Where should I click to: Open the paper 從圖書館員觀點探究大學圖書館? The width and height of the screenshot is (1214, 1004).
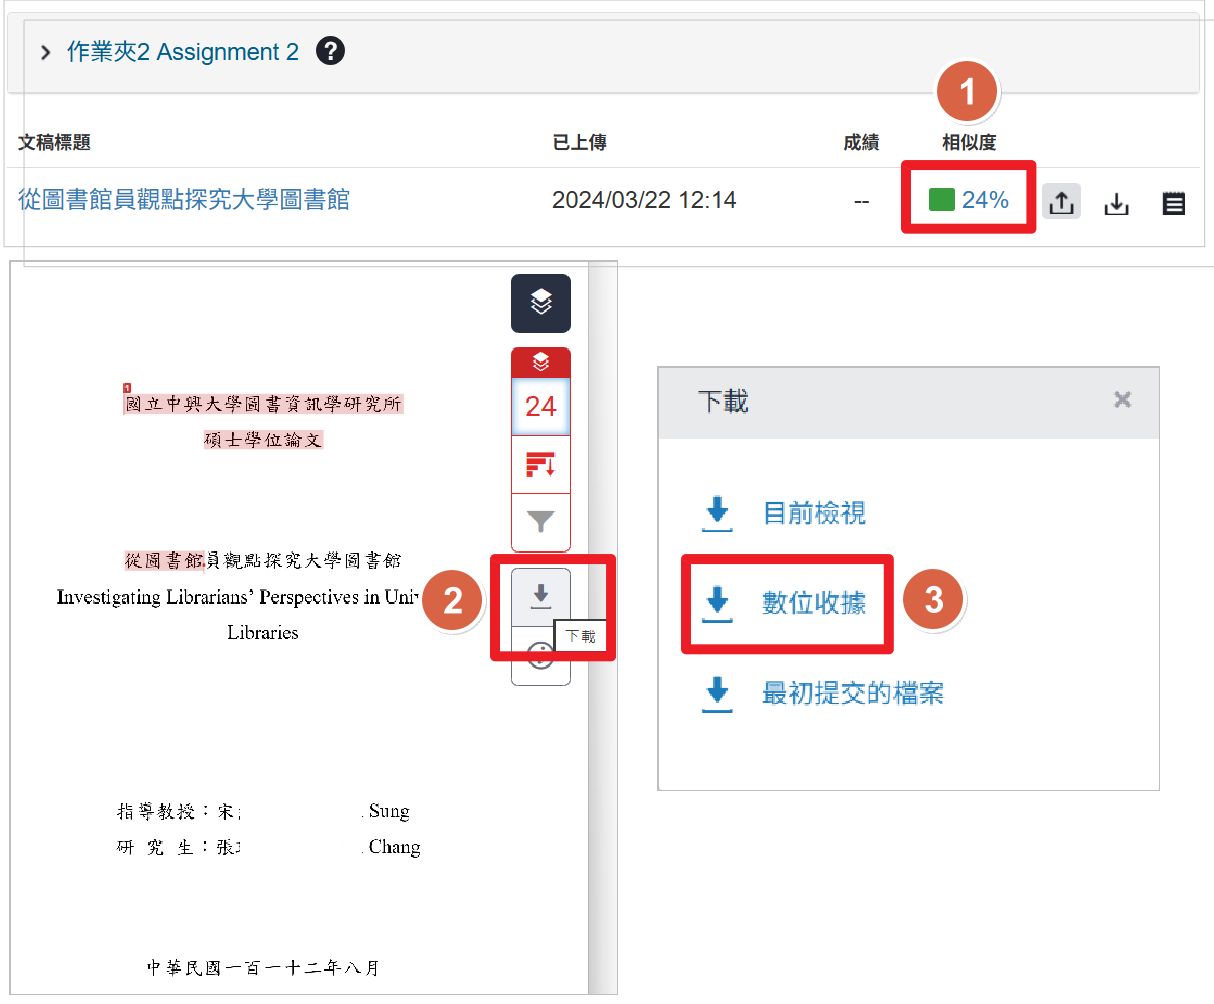tap(183, 200)
